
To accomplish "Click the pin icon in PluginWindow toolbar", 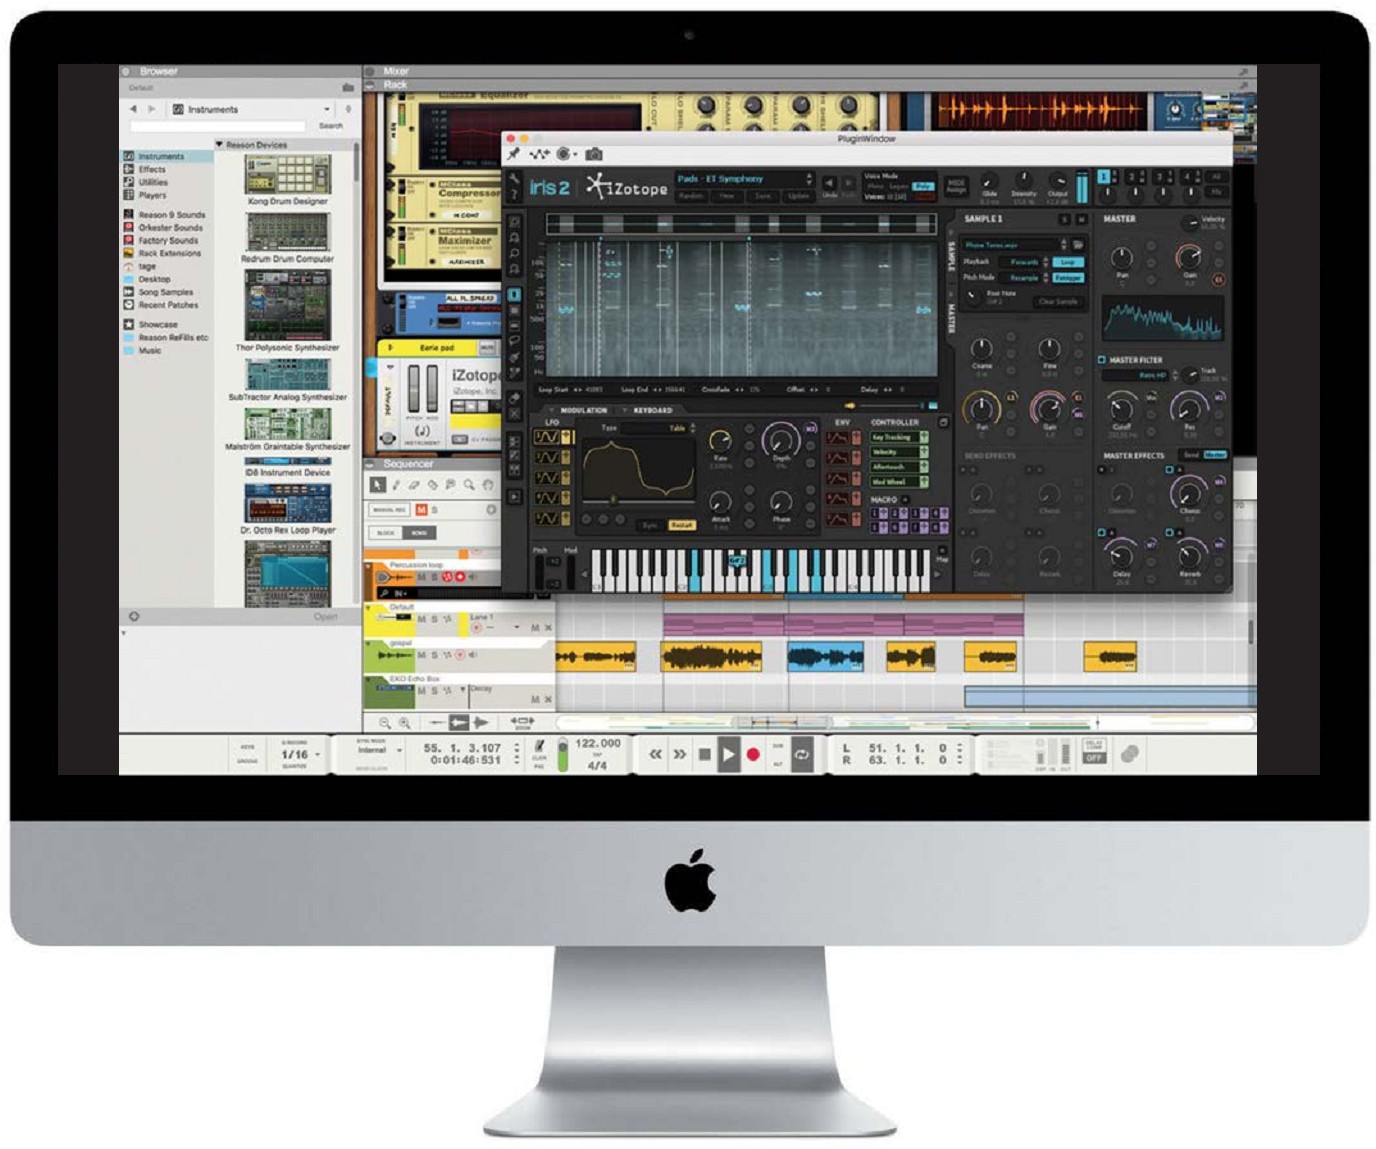I will click(x=514, y=154).
